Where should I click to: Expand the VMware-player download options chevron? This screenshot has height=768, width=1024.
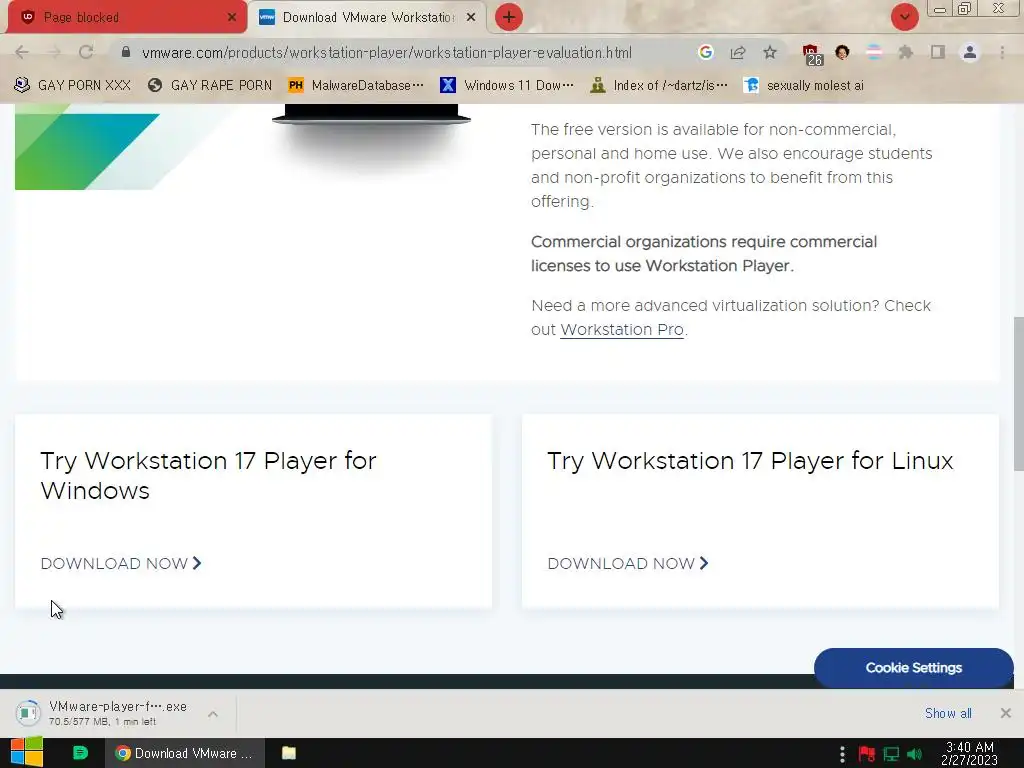[x=213, y=714]
